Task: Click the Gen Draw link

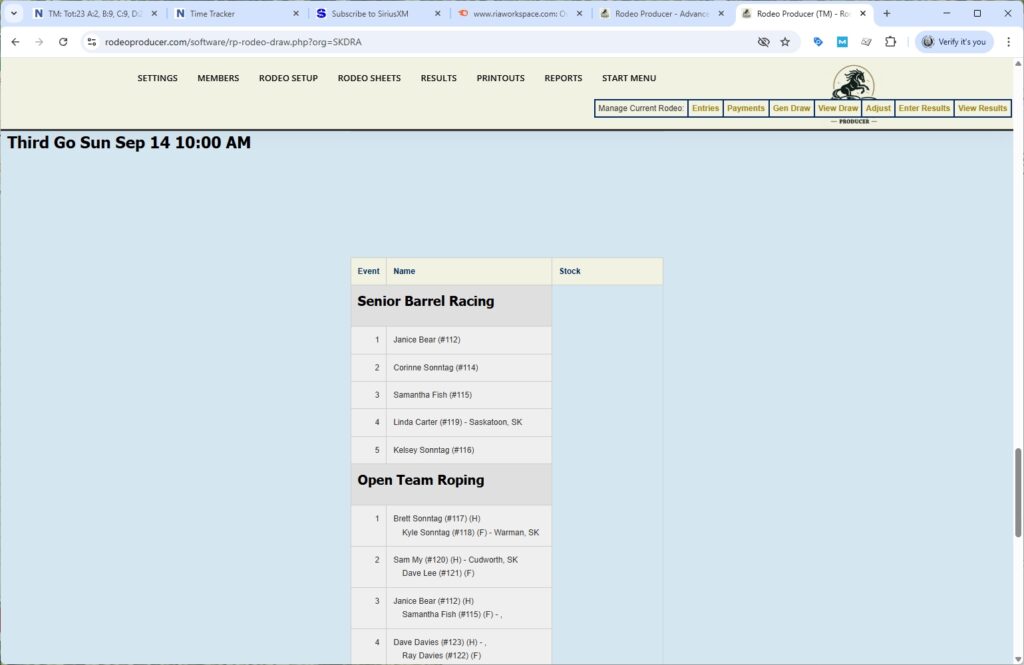Action: coord(791,108)
